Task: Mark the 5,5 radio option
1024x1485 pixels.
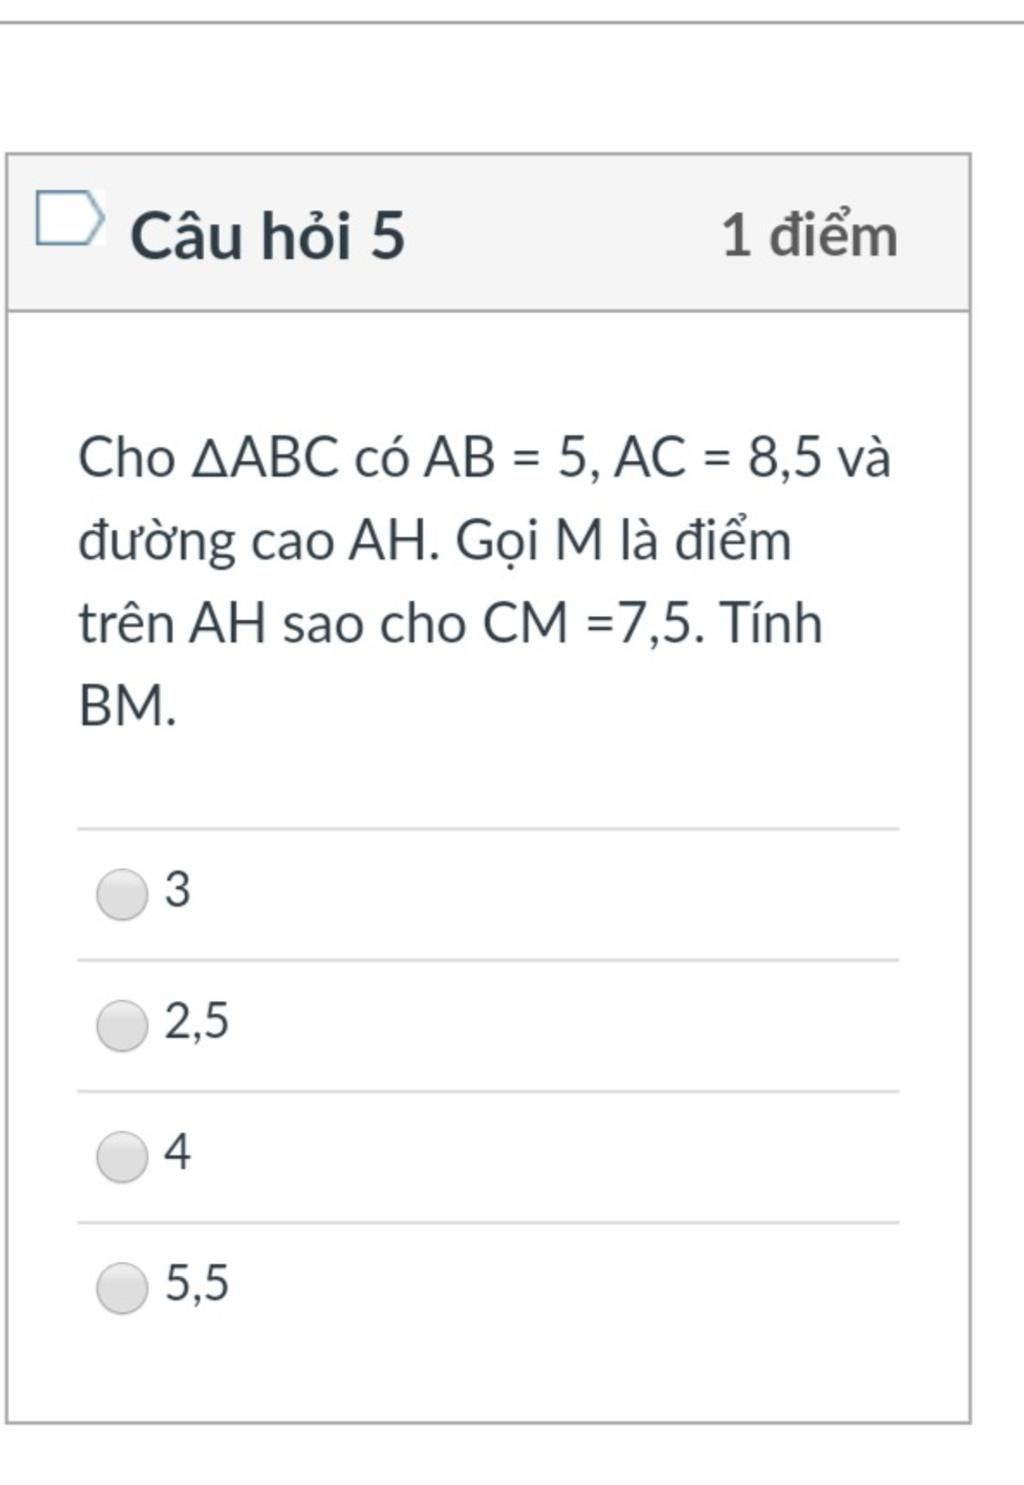Action: 122,1287
